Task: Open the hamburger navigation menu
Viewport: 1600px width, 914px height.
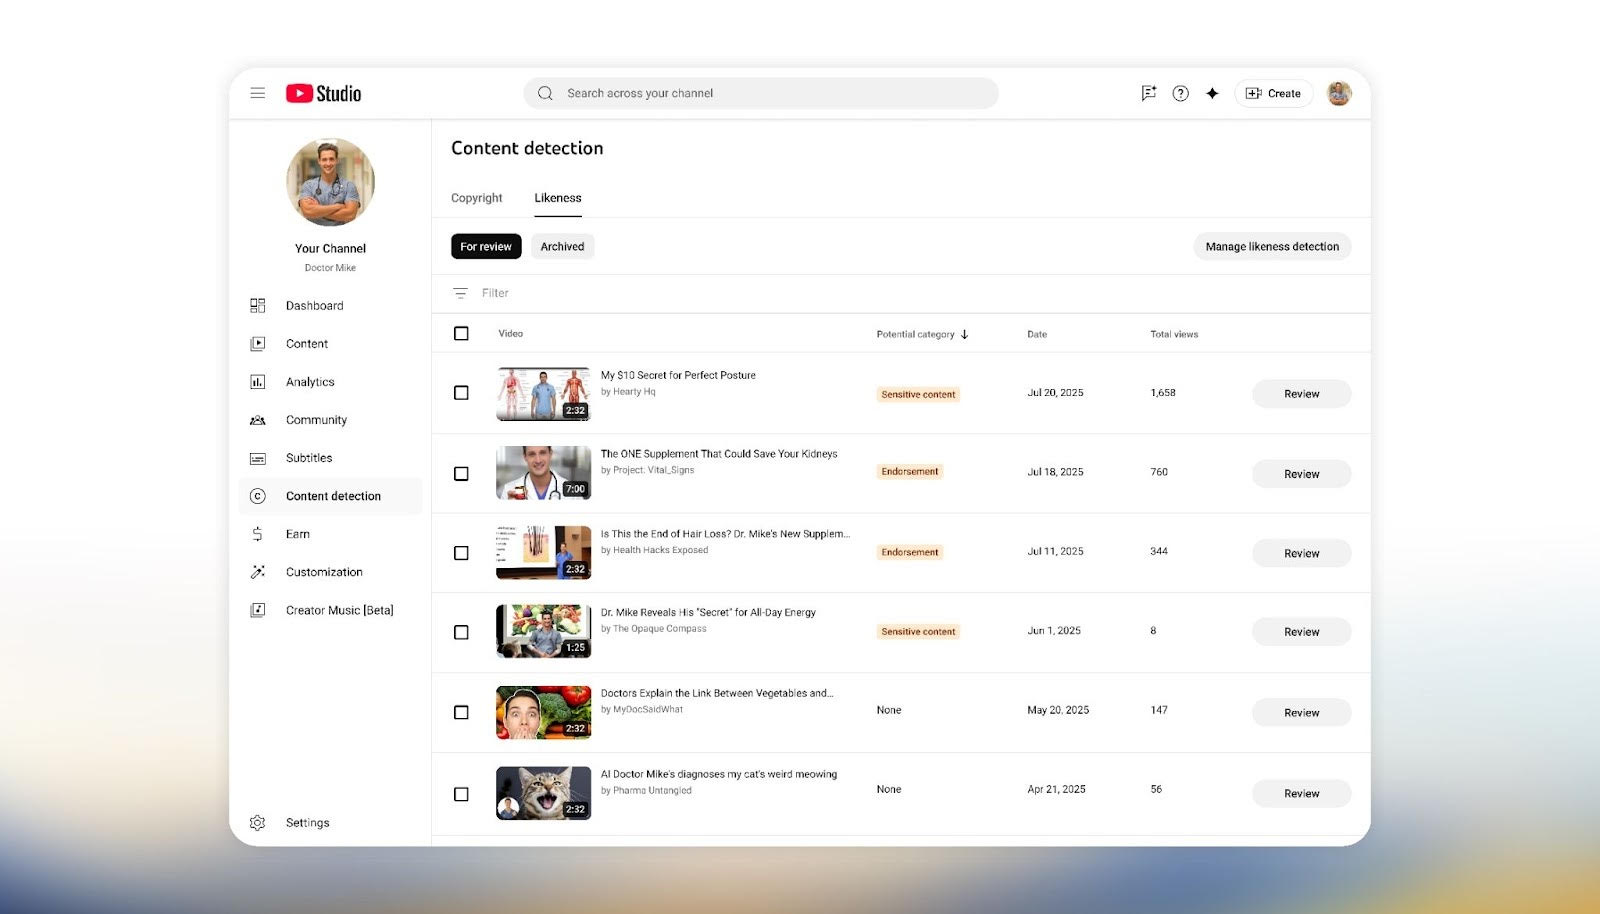Action: (x=258, y=93)
